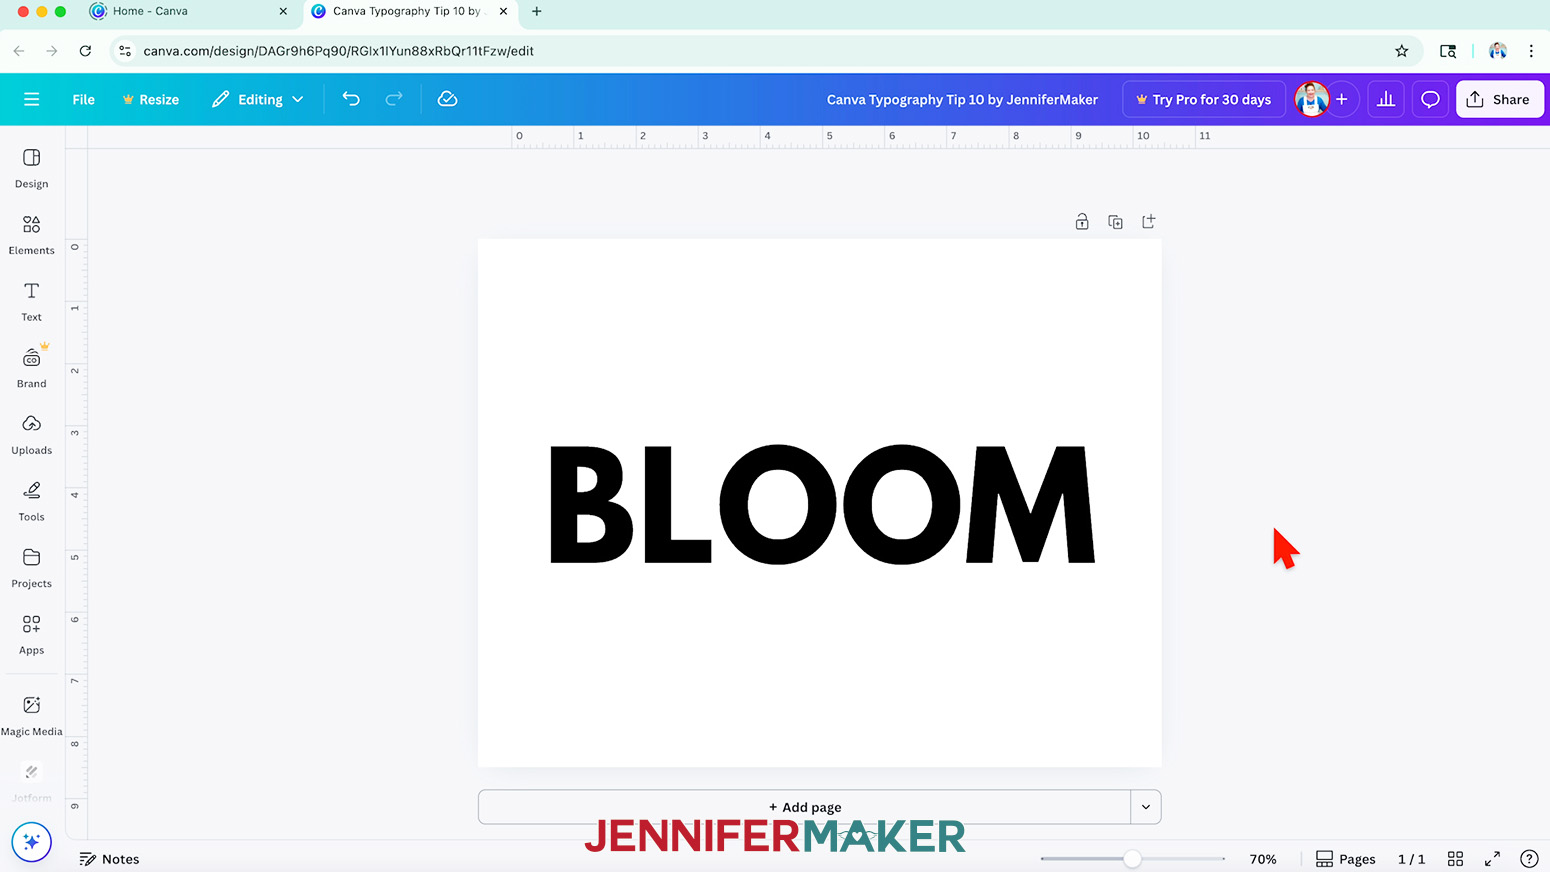
Task: Open the Elements panel
Action: pyautogui.click(x=32, y=235)
